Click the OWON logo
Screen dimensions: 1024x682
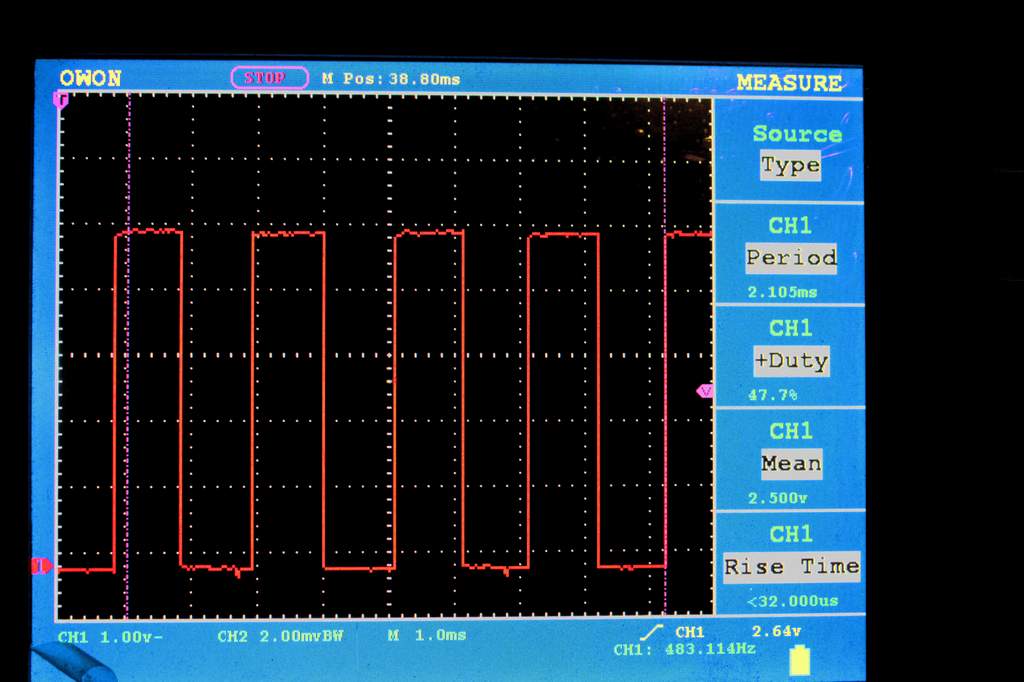tap(90, 78)
